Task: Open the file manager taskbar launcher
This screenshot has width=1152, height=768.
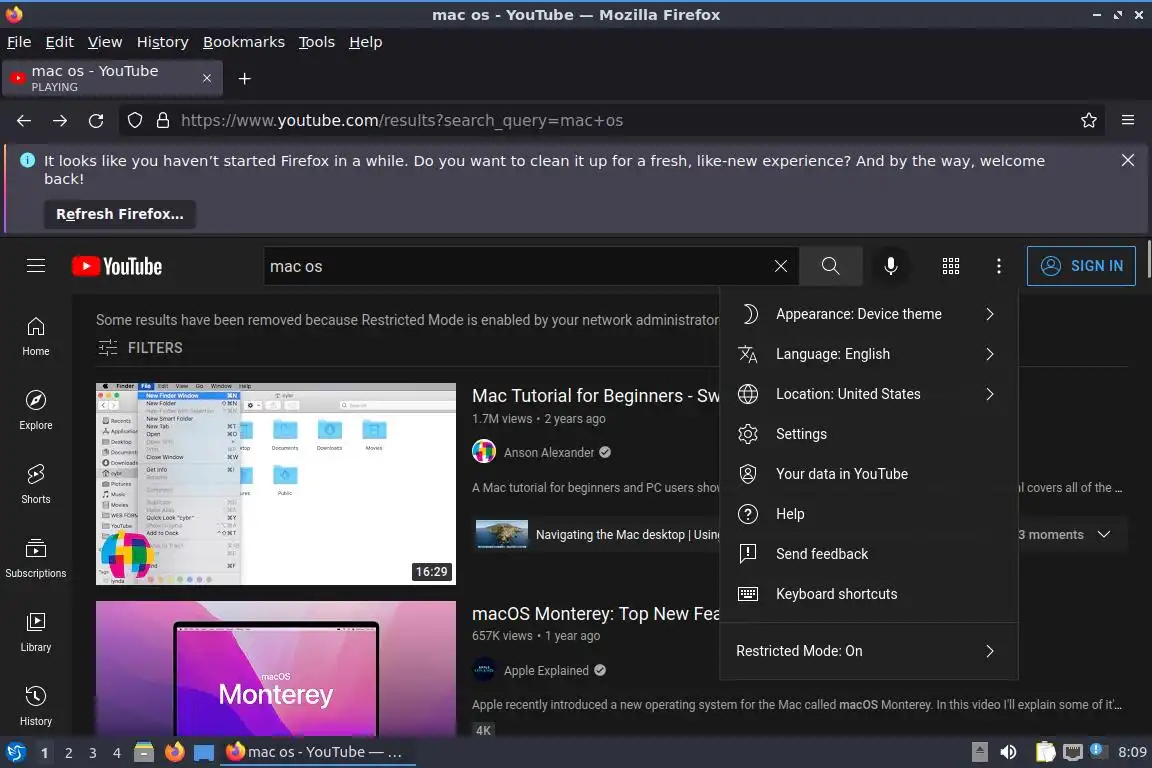Action: (144, 752)
